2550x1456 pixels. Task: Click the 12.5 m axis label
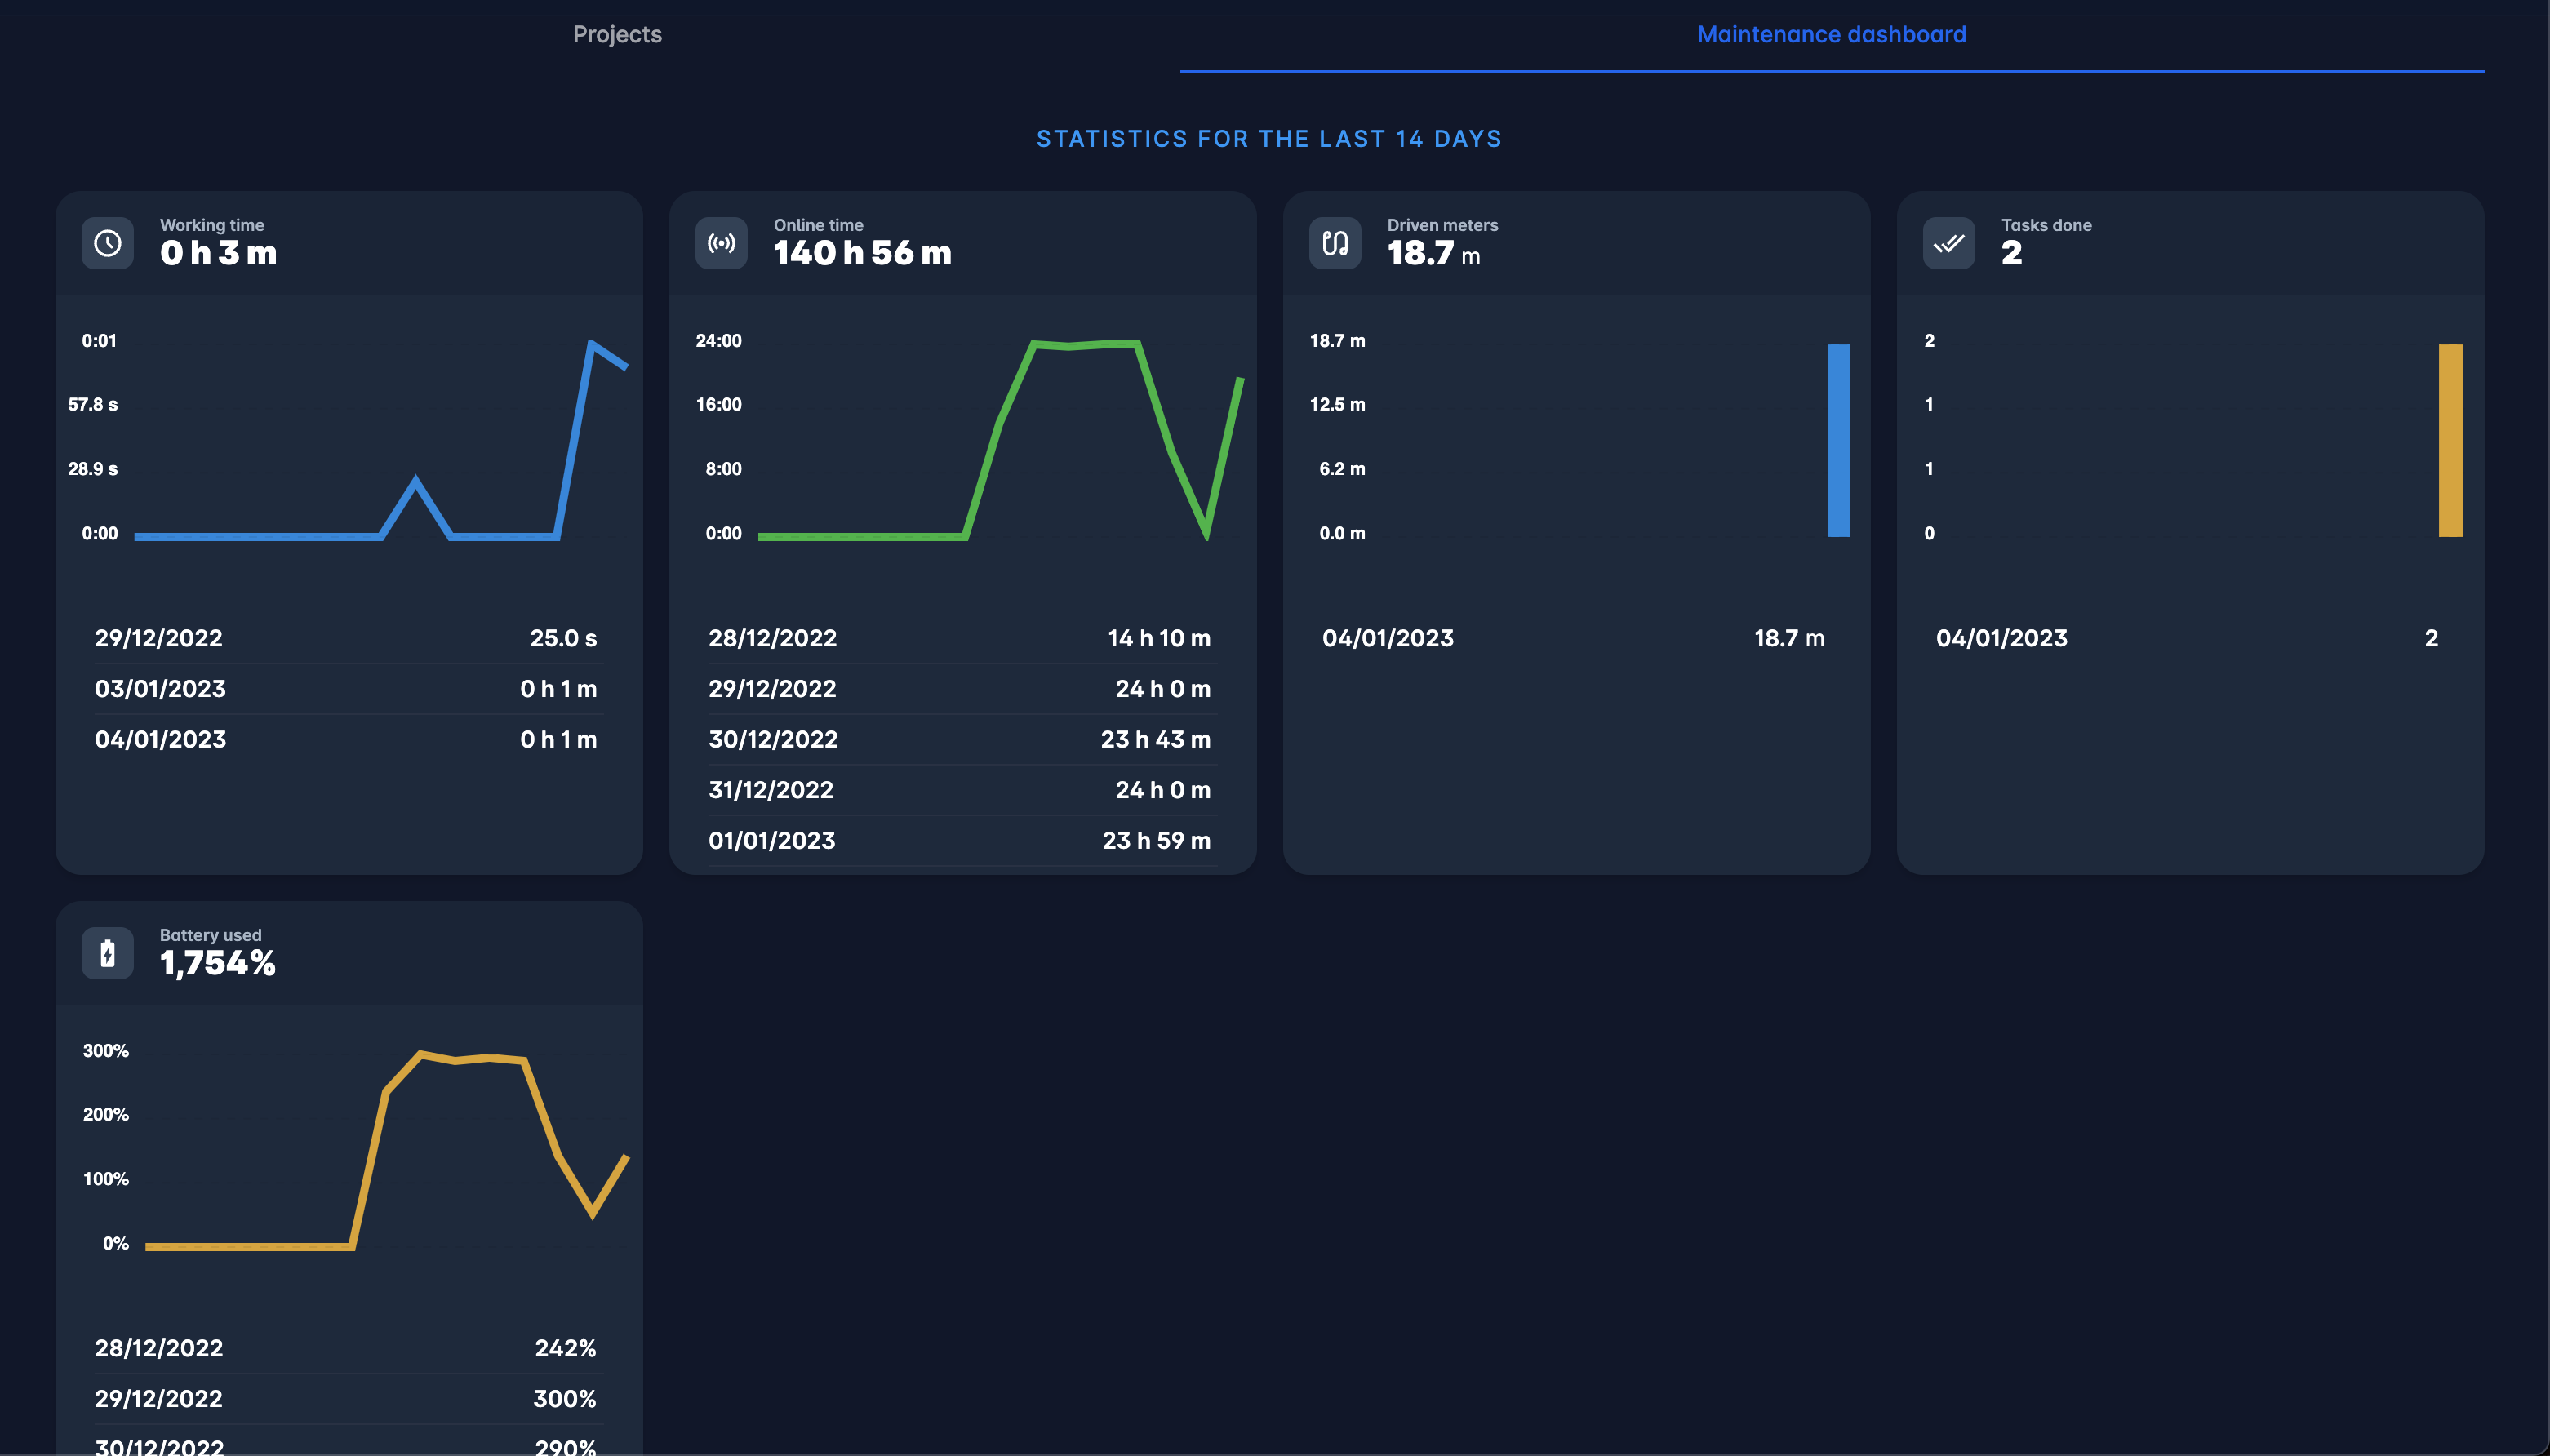click(x=1337, y=405)
